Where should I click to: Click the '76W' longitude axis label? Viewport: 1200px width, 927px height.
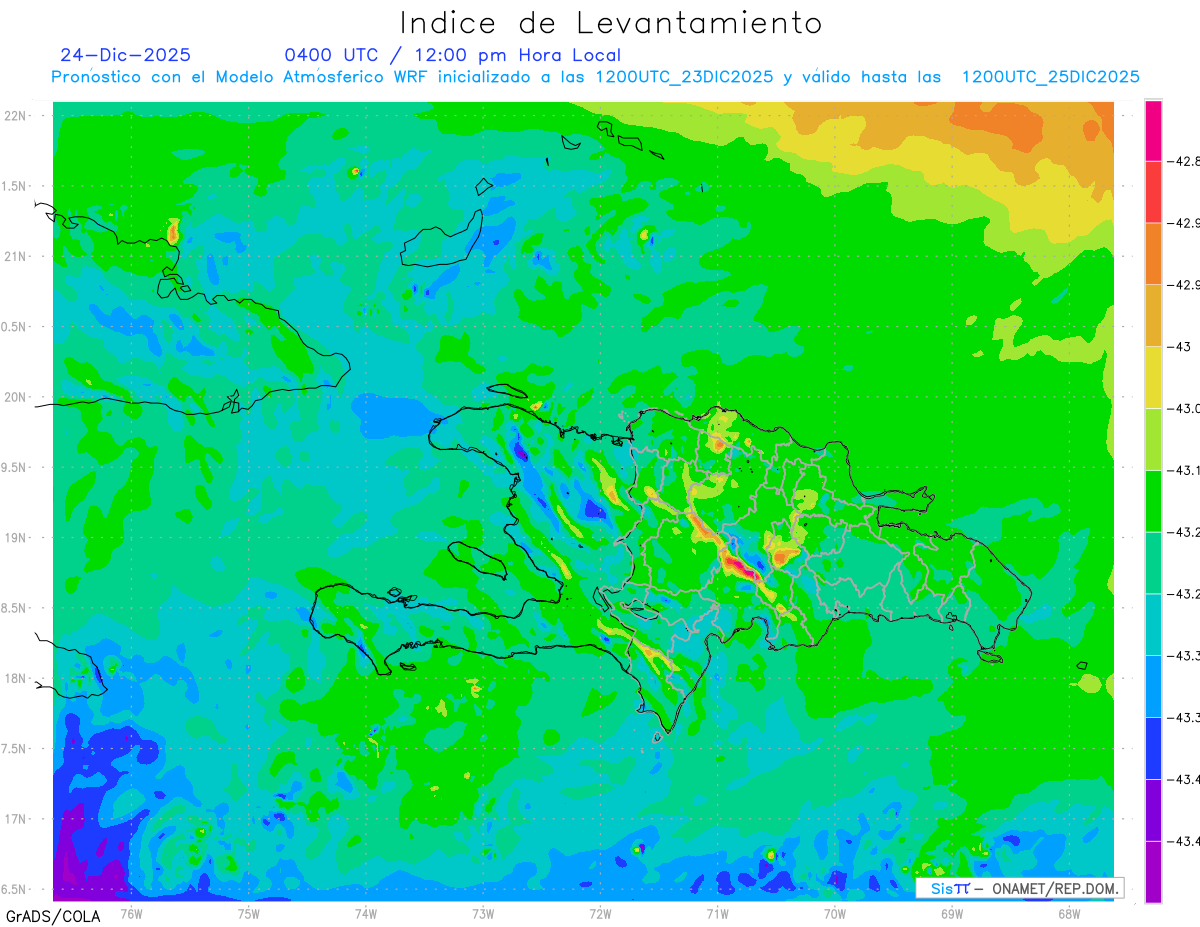[x=131, y=912]
